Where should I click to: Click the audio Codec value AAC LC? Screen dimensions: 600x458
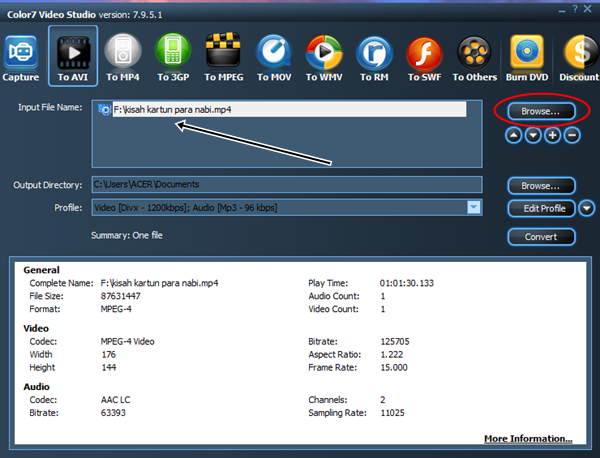point(115,400)
